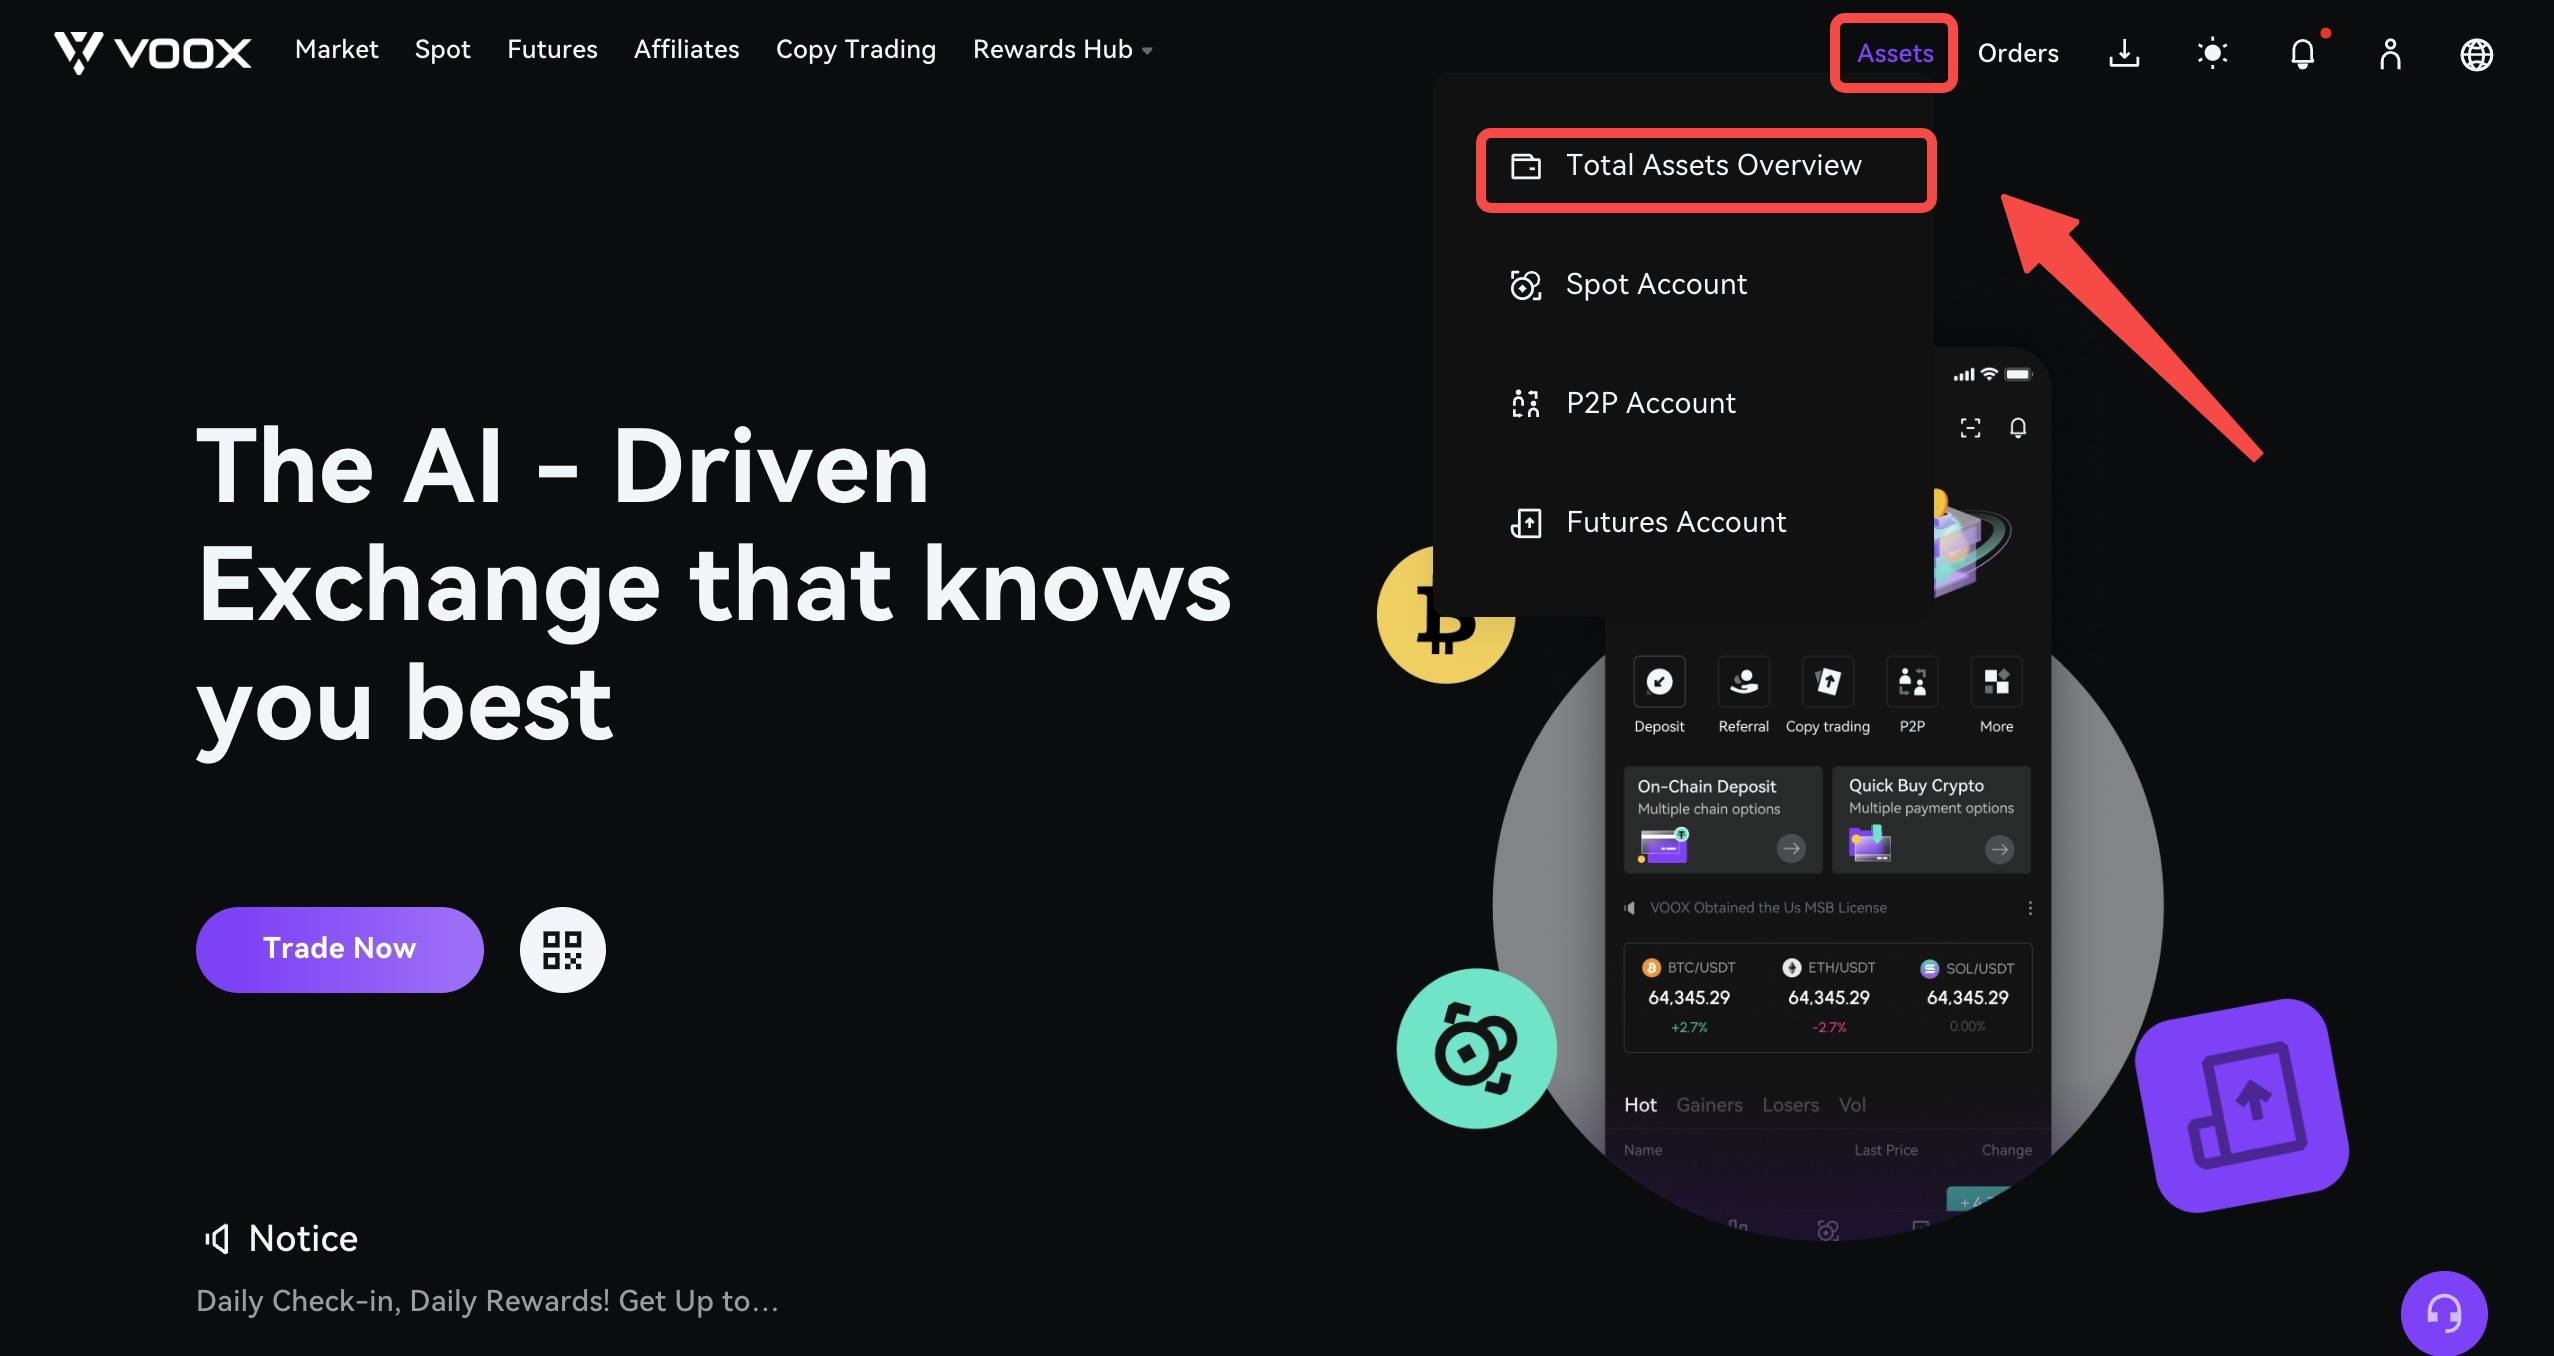Click the SOL/USDT price card
The image size is (2554, 1356).
(1968, 997)
